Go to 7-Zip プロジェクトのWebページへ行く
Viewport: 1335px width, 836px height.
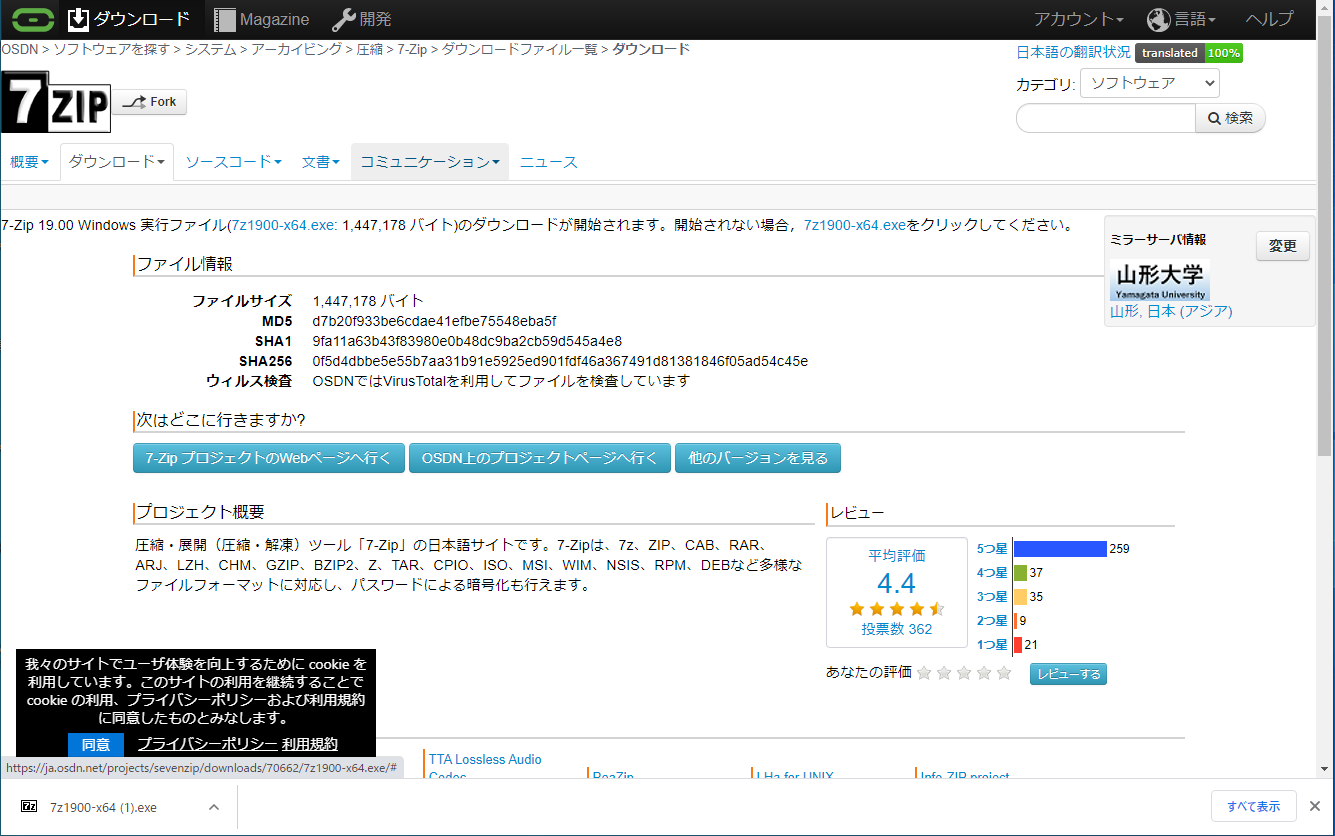pos(269,458)
